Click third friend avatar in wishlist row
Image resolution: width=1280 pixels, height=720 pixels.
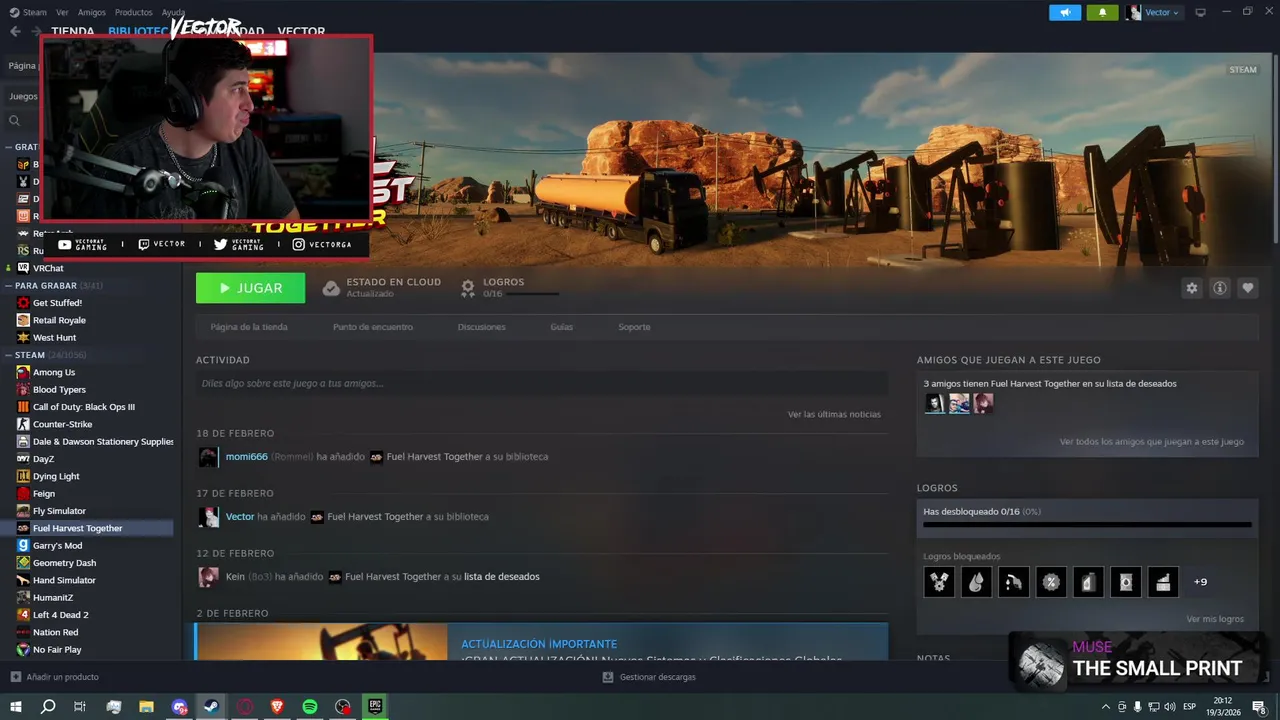(x=983, y=403)
